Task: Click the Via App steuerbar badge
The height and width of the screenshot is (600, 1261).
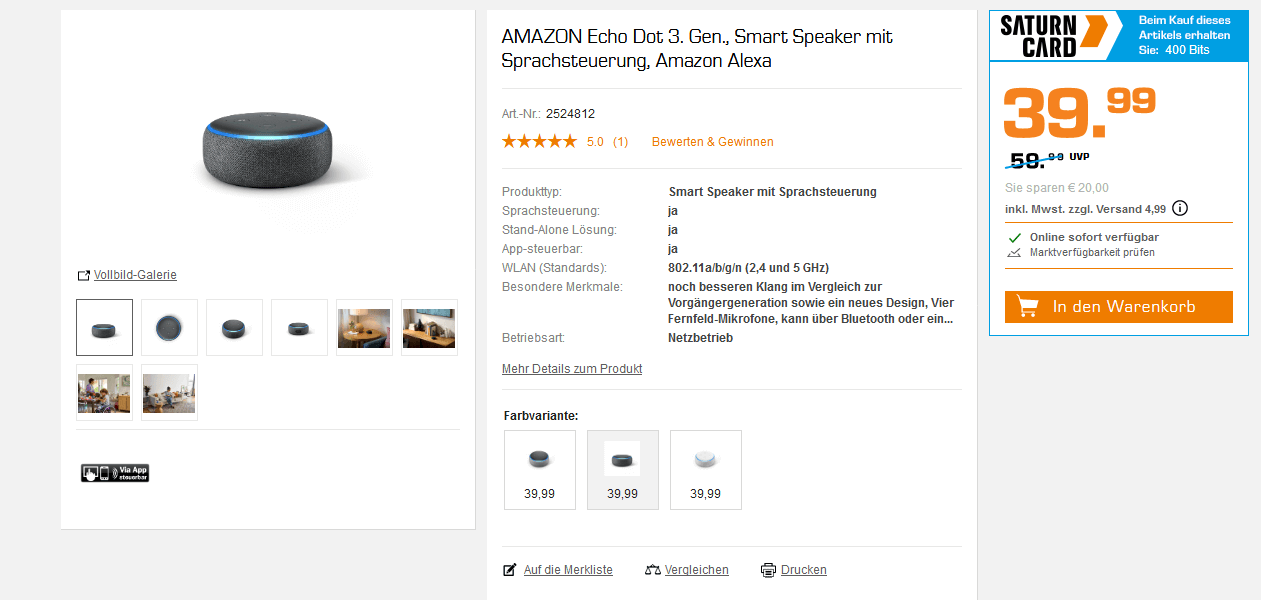Action: [x=115, y=473]
